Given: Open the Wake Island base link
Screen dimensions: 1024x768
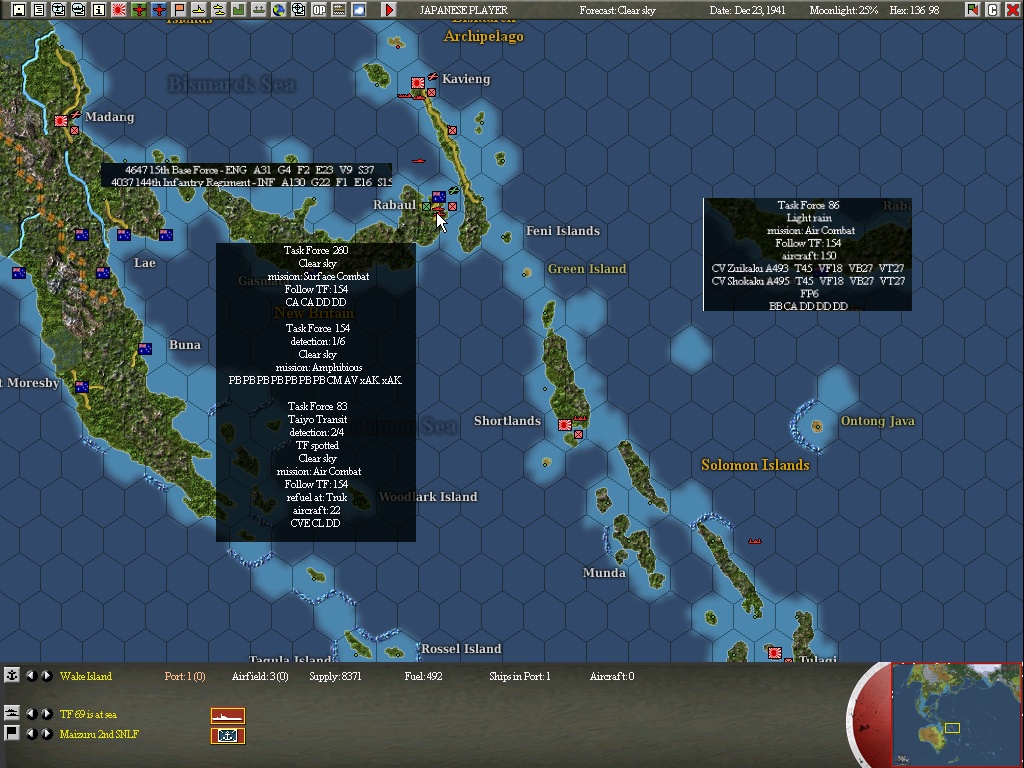Looking at the screenshot, I should [86, 676].
